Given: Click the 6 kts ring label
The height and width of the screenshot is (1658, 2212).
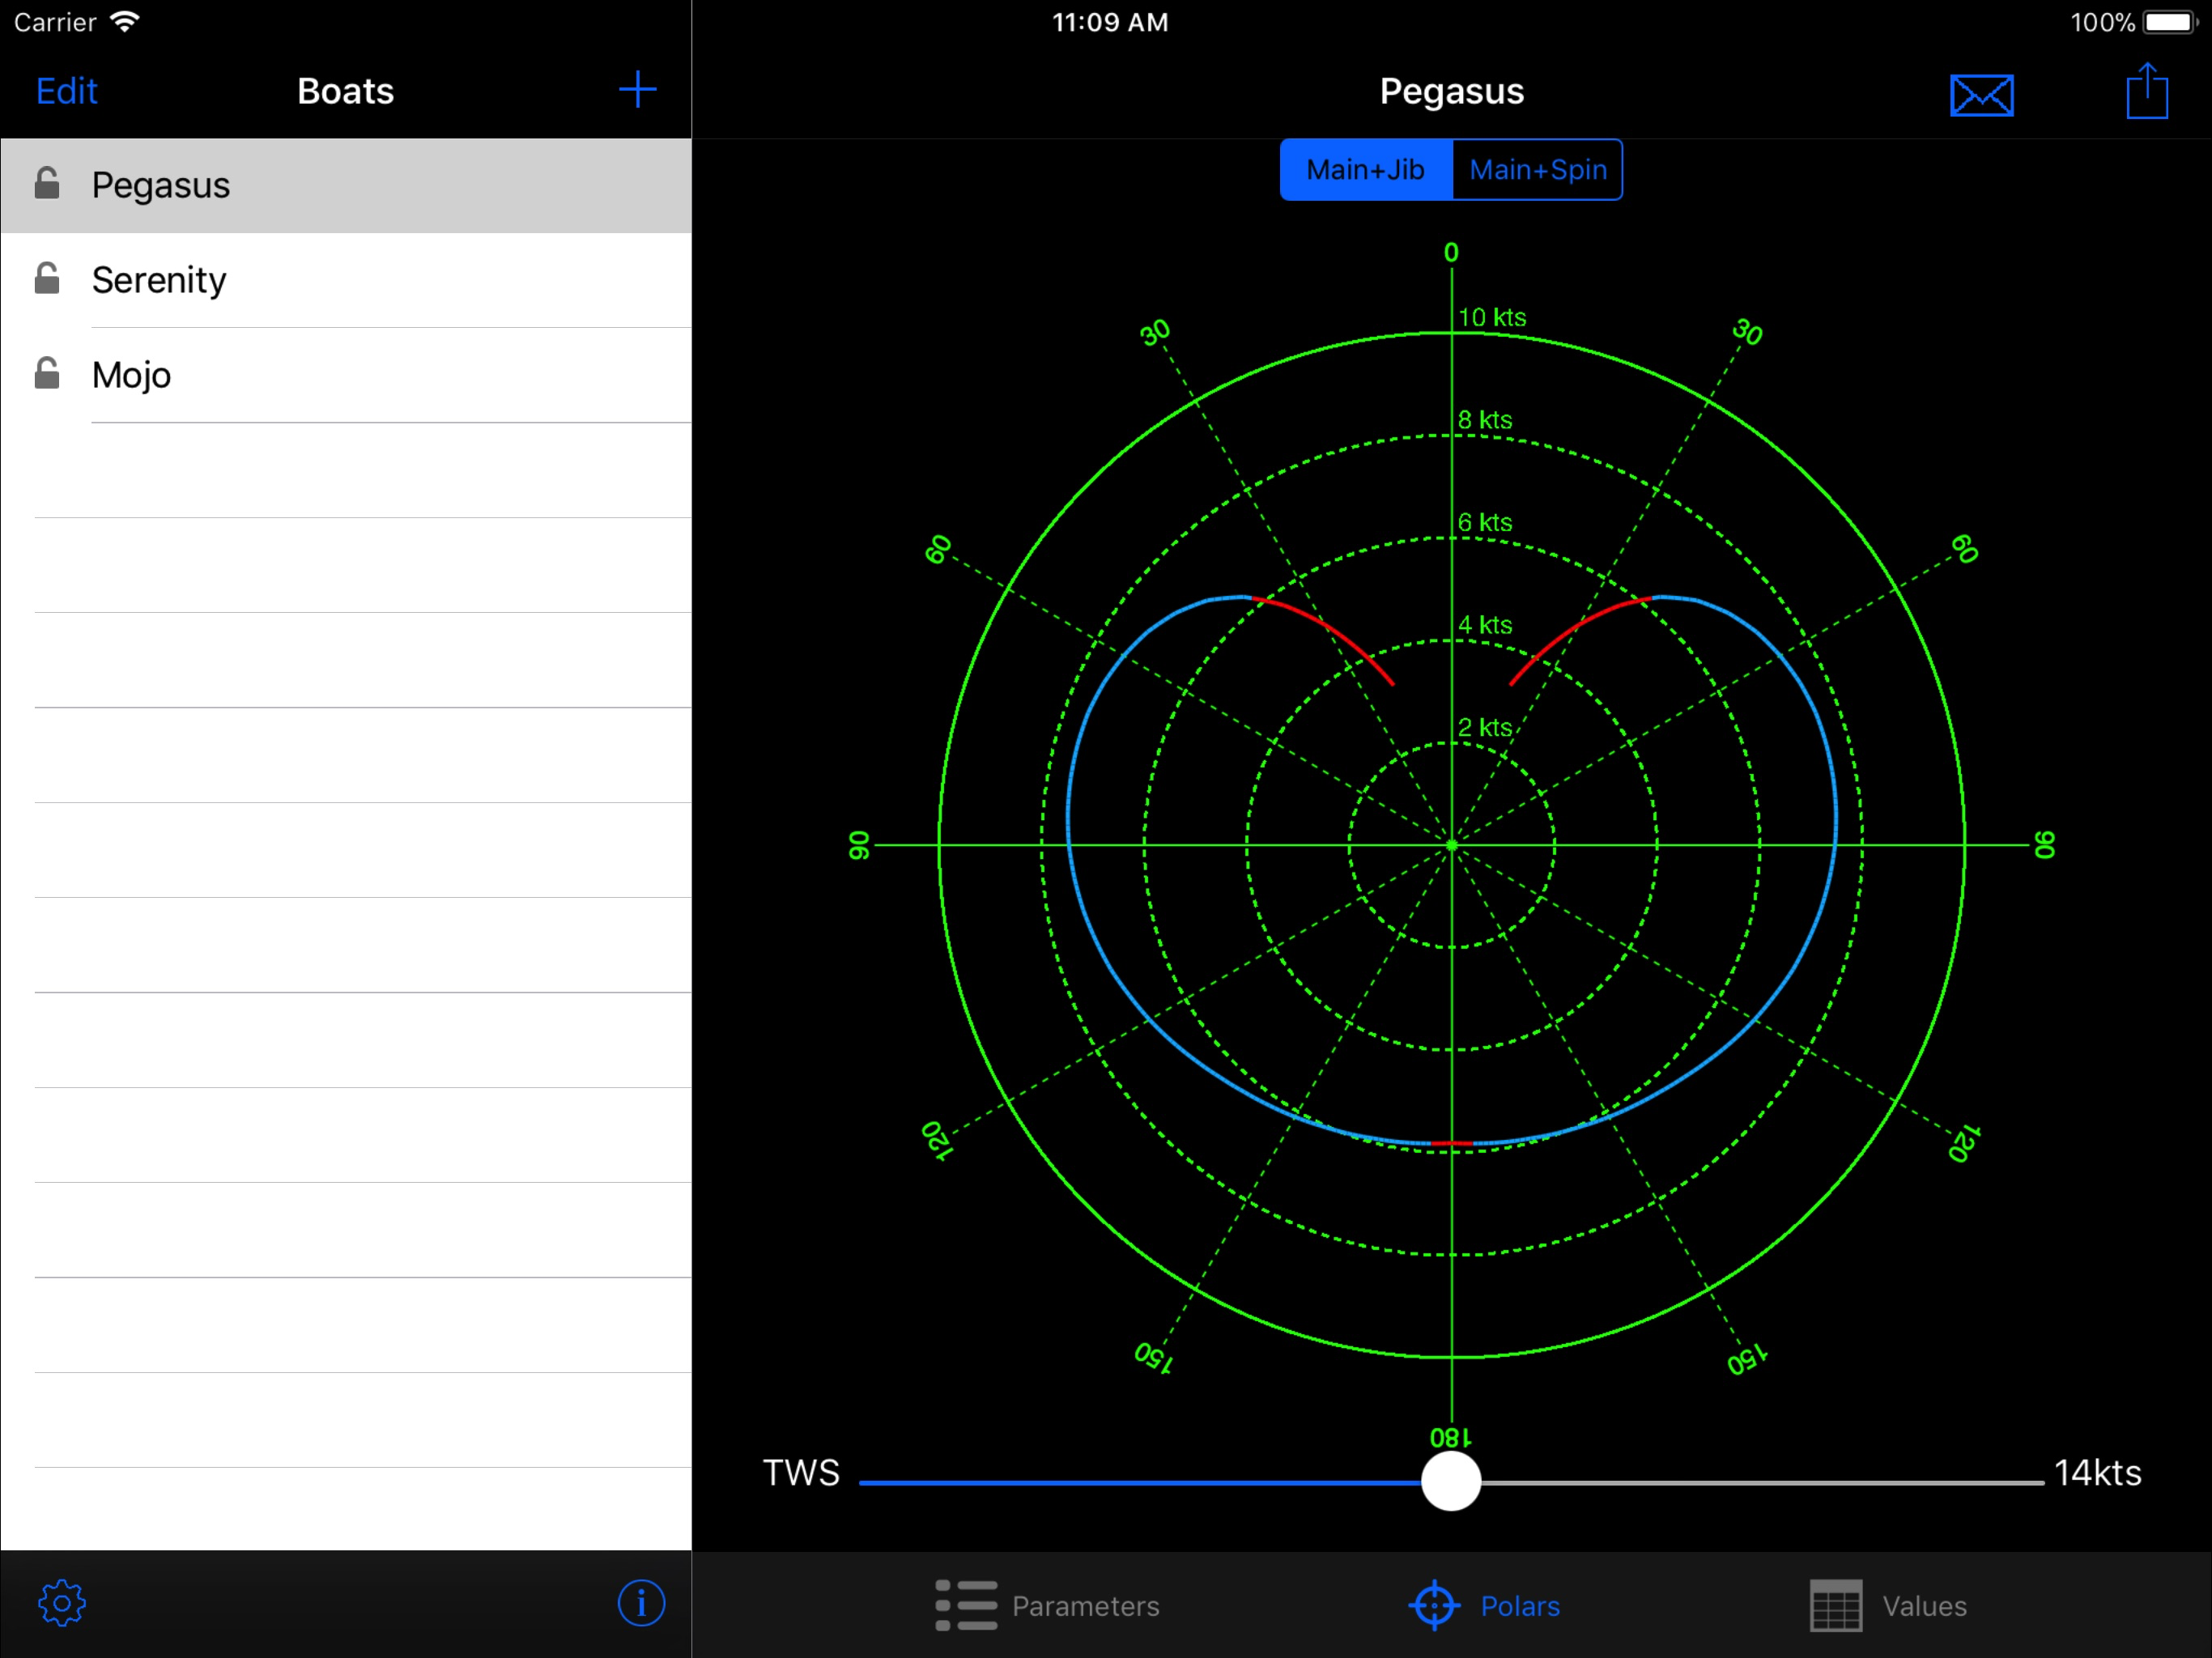Looking at the screenshot, I should (x=1485, y=522).
